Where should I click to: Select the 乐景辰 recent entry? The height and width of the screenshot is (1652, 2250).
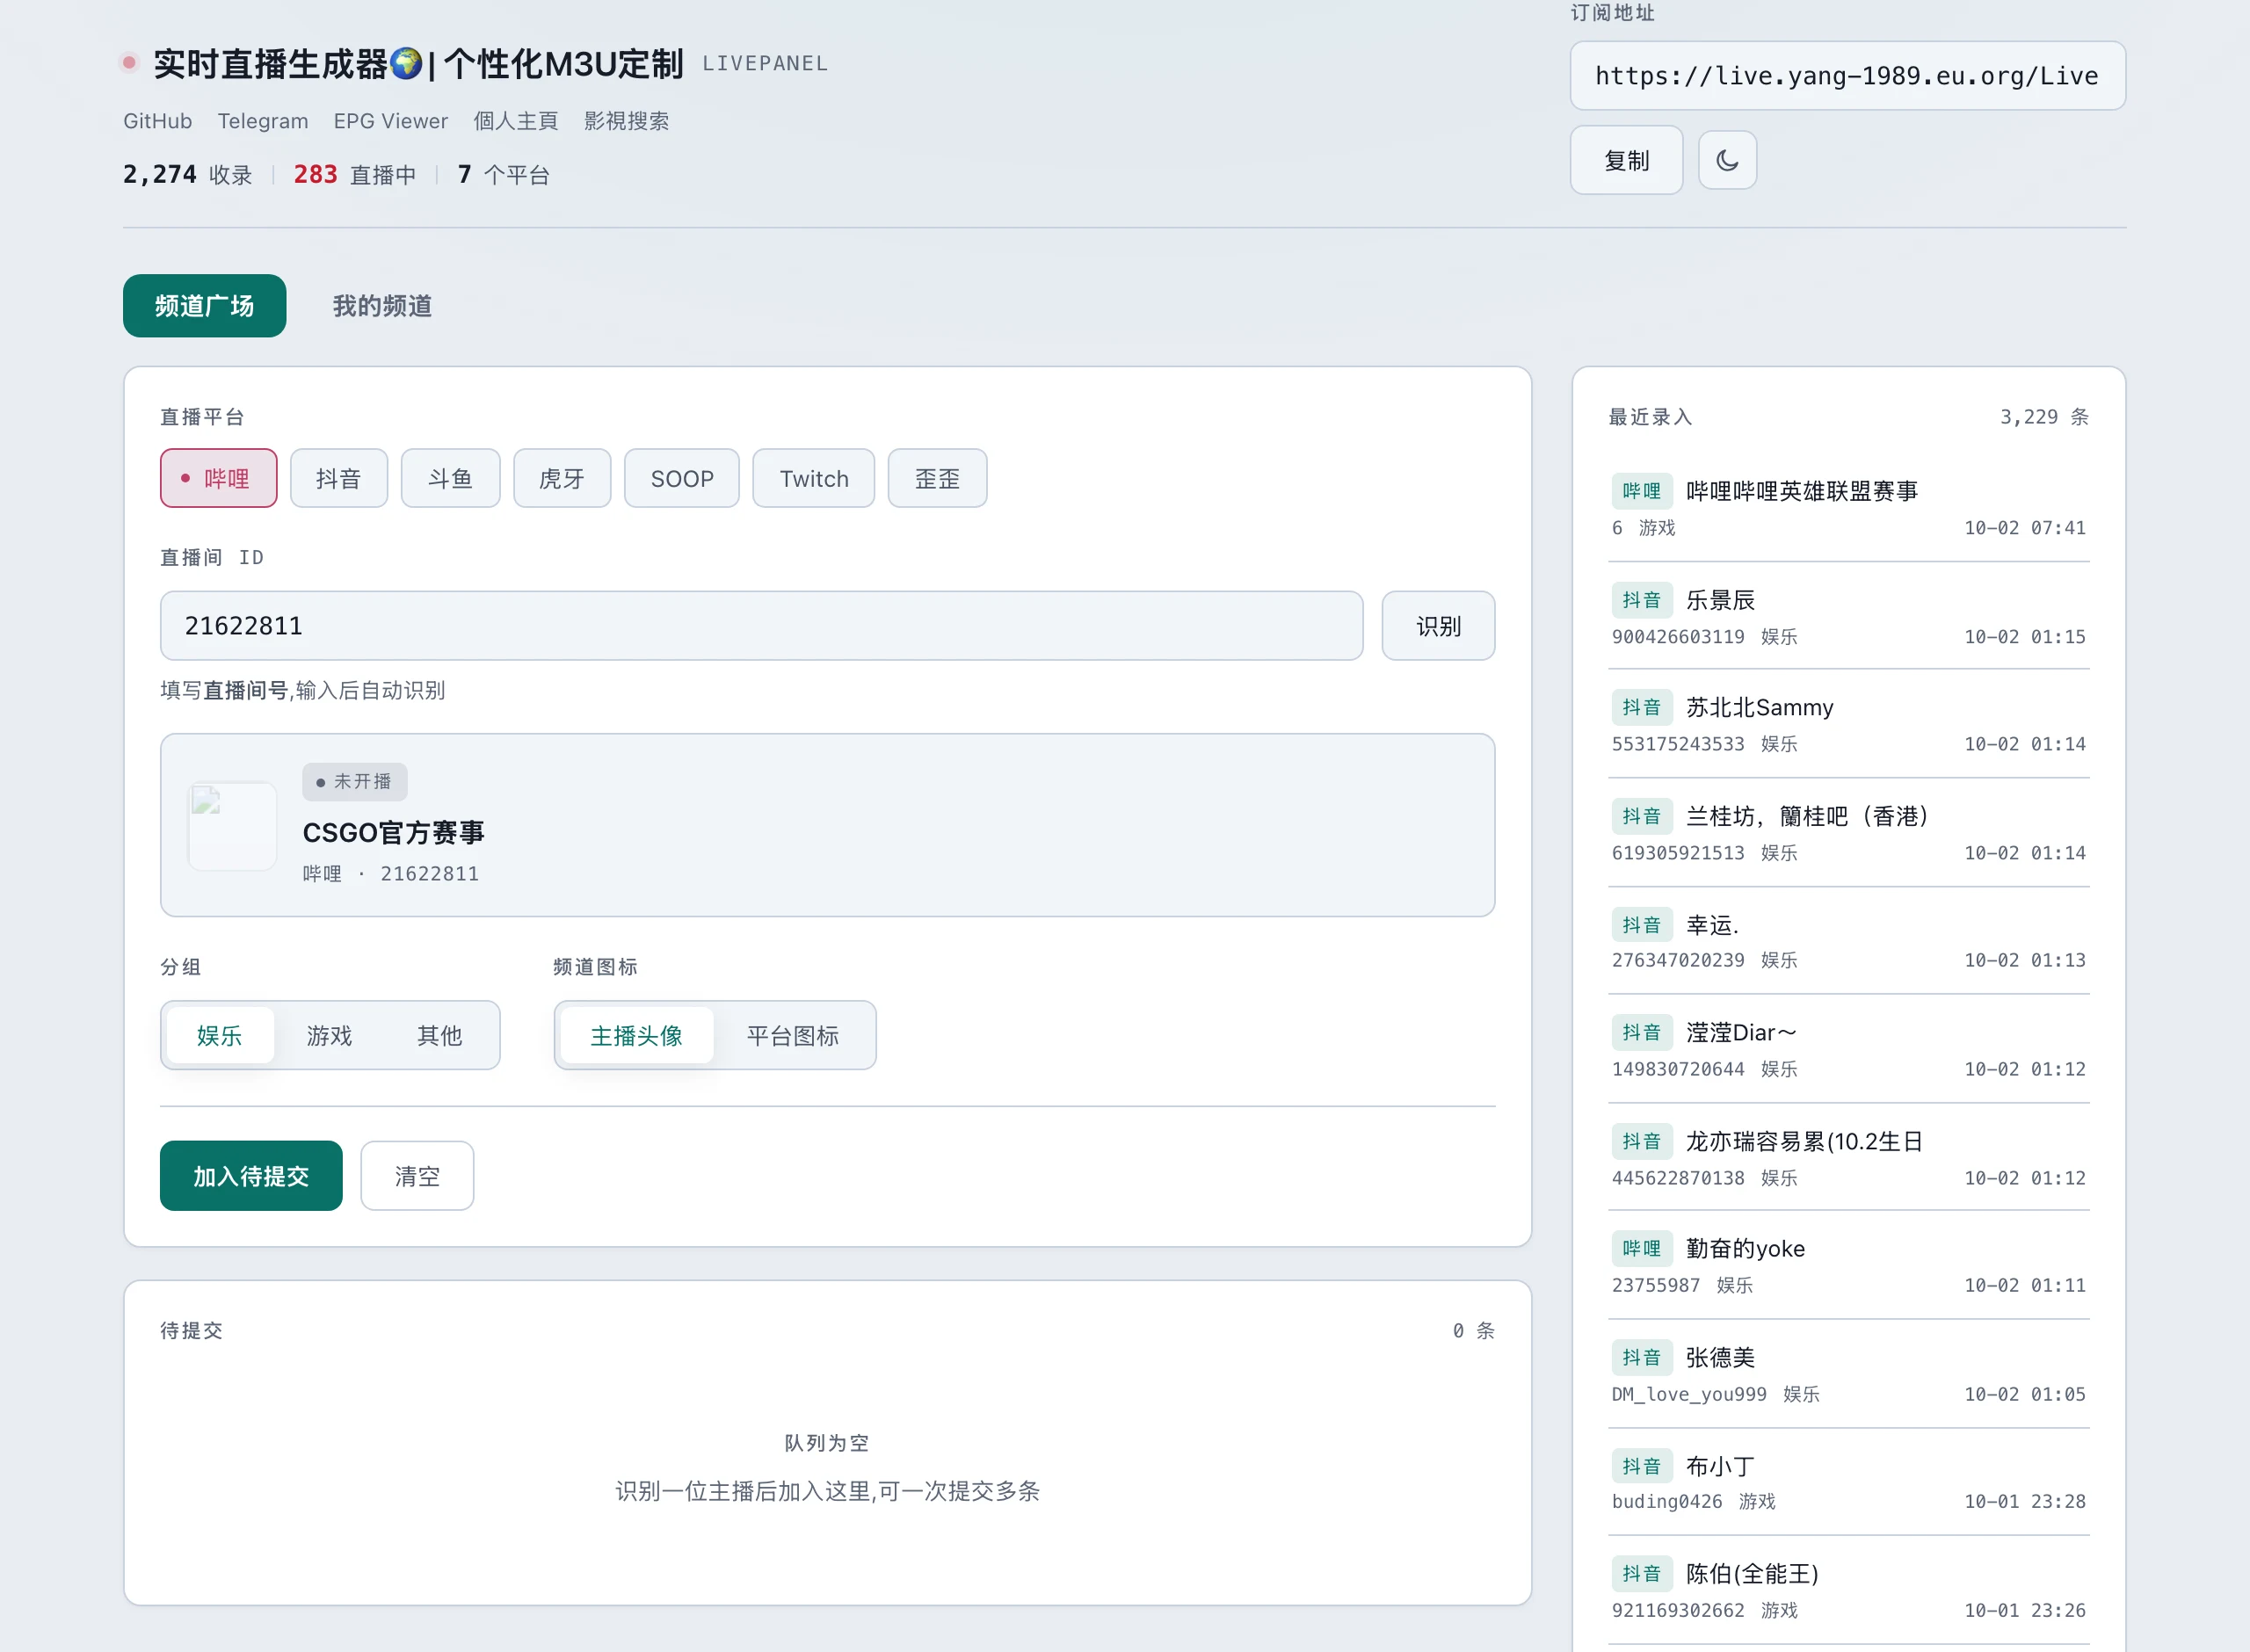point(1848,617)
